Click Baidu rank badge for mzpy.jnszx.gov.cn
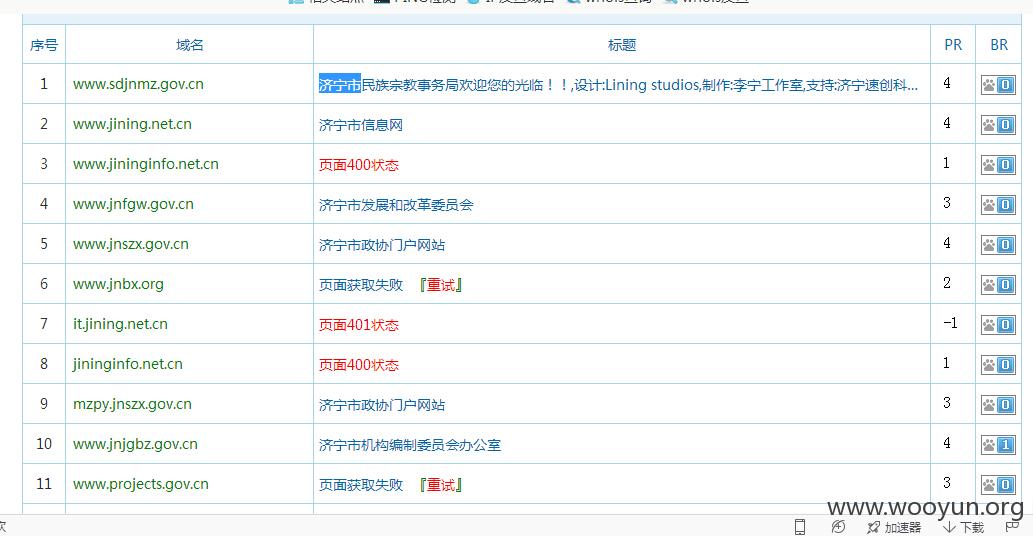The width and height of the screenshot is (1033, 536). click(998, 405)
